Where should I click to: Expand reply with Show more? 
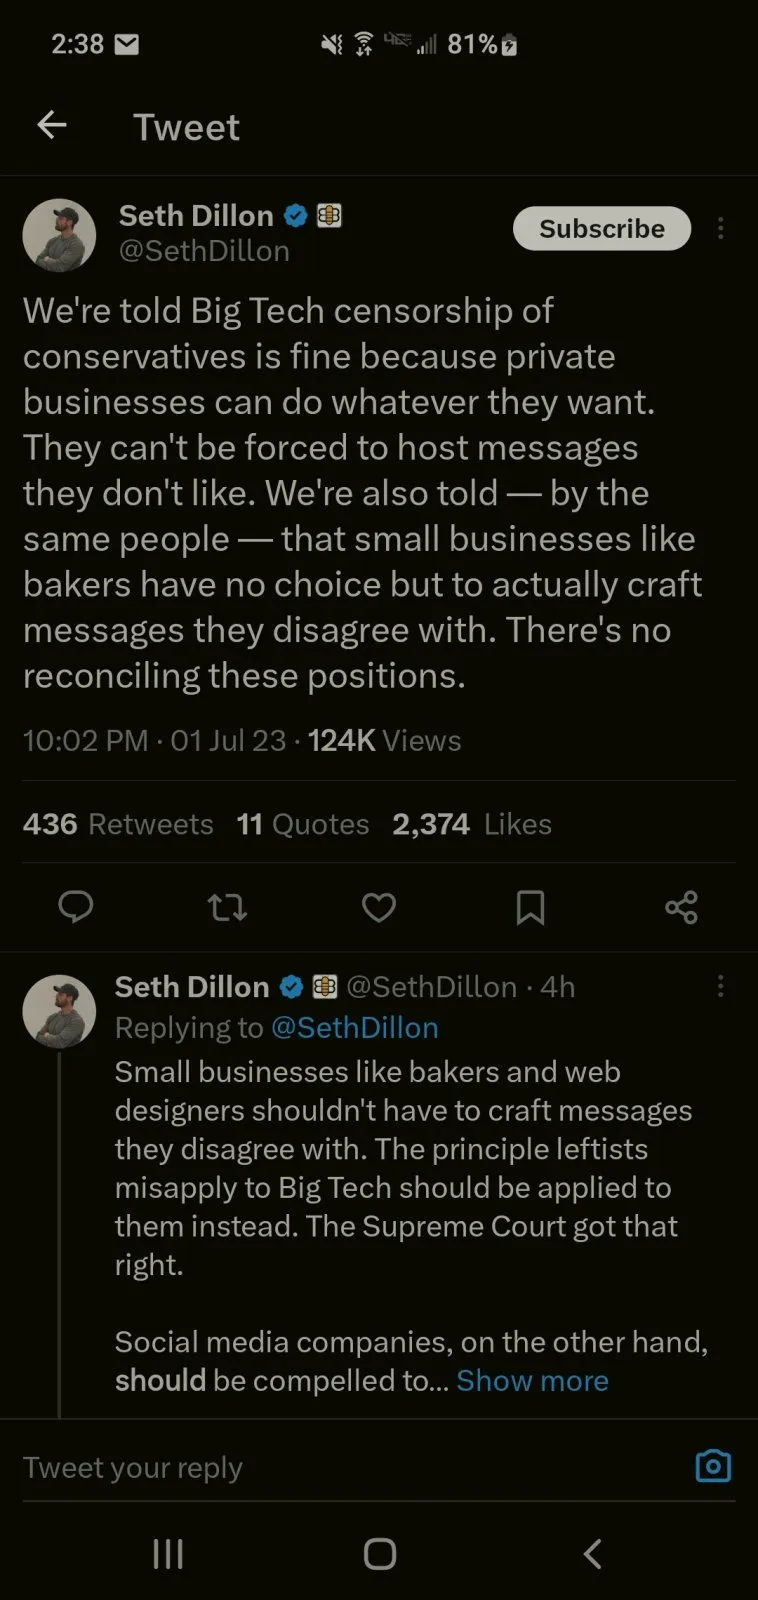coord(532,1380)
